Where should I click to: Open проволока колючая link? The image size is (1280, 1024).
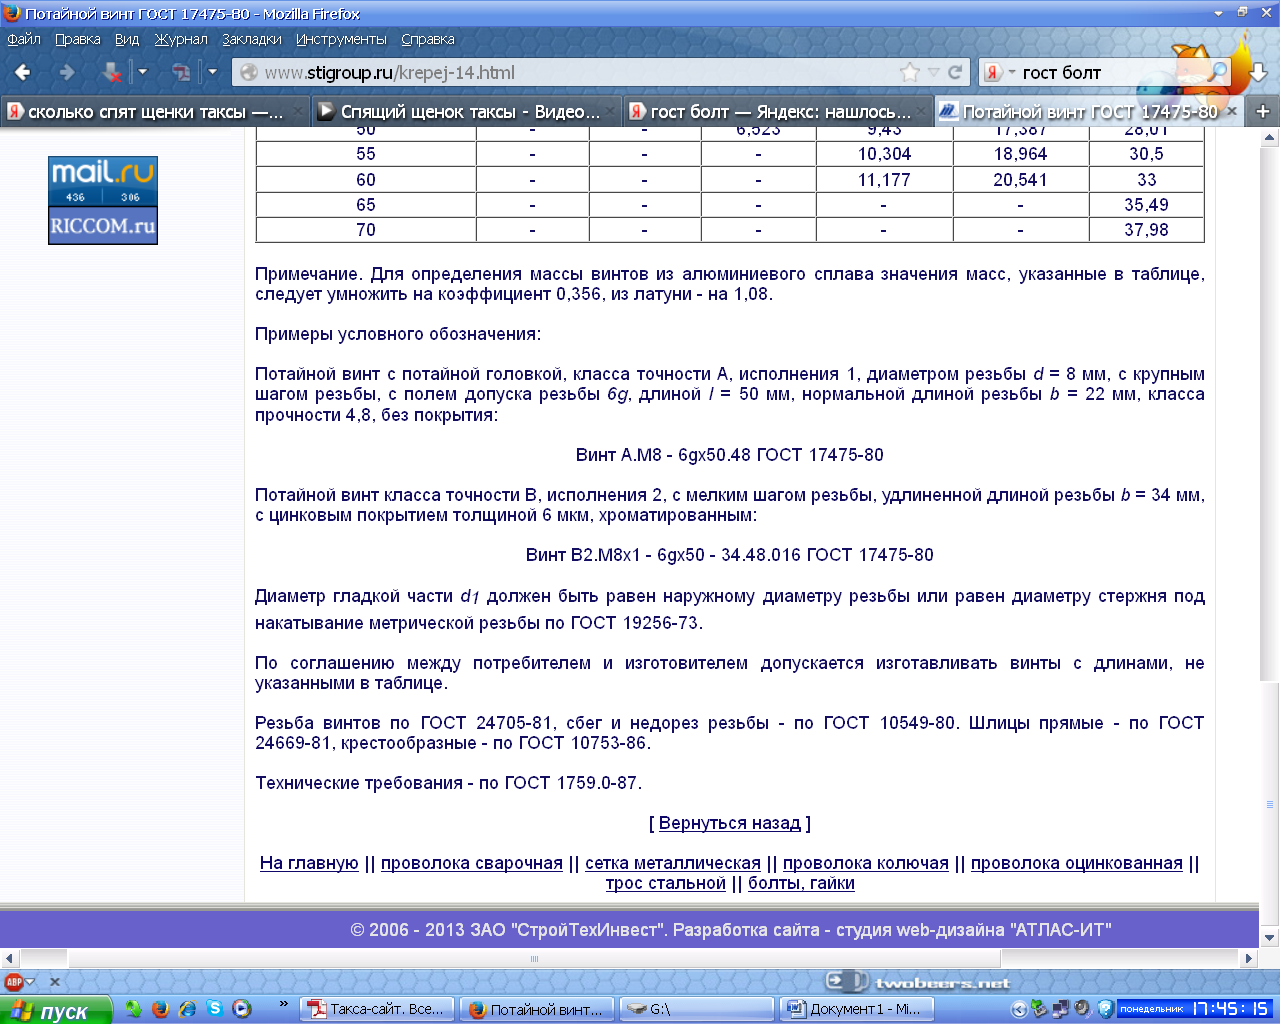click(x=866, y=863)
